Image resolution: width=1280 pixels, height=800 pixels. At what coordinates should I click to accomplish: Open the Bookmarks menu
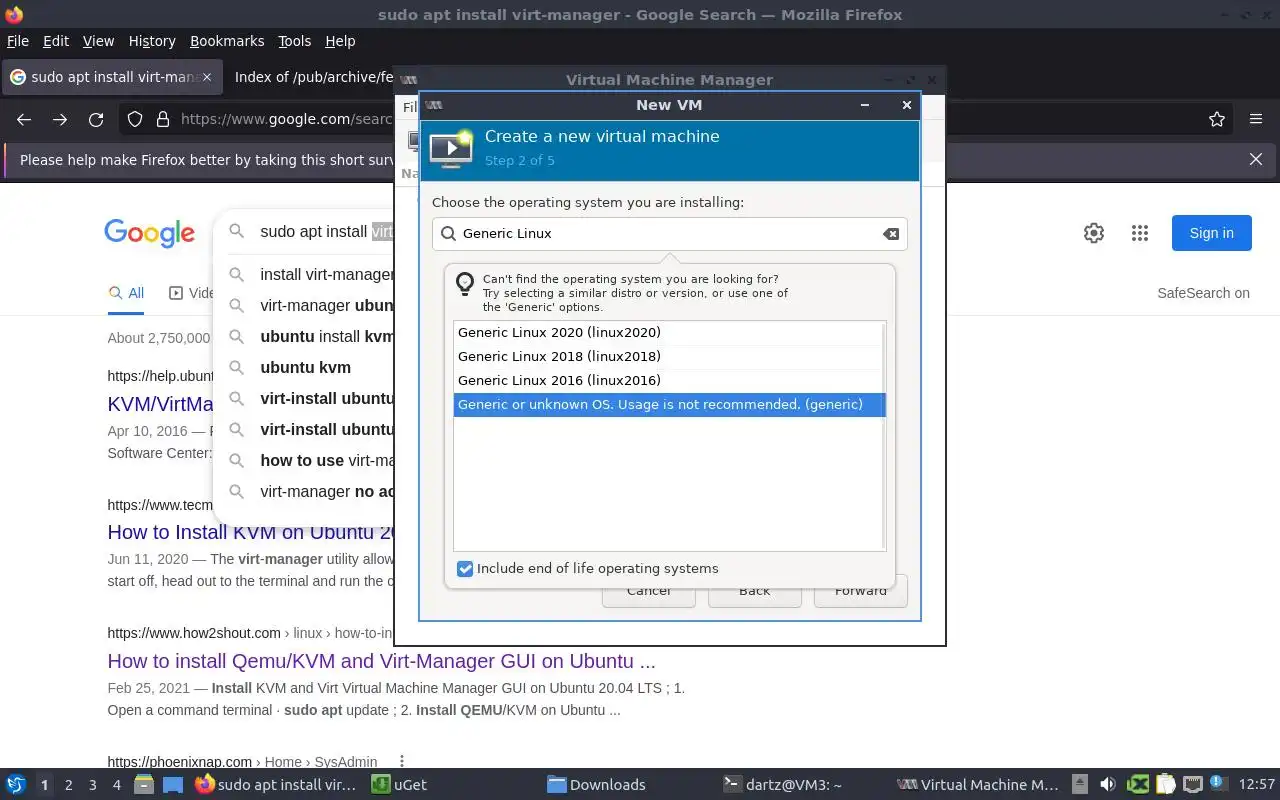pyautogui.click(x=227, y=41)
